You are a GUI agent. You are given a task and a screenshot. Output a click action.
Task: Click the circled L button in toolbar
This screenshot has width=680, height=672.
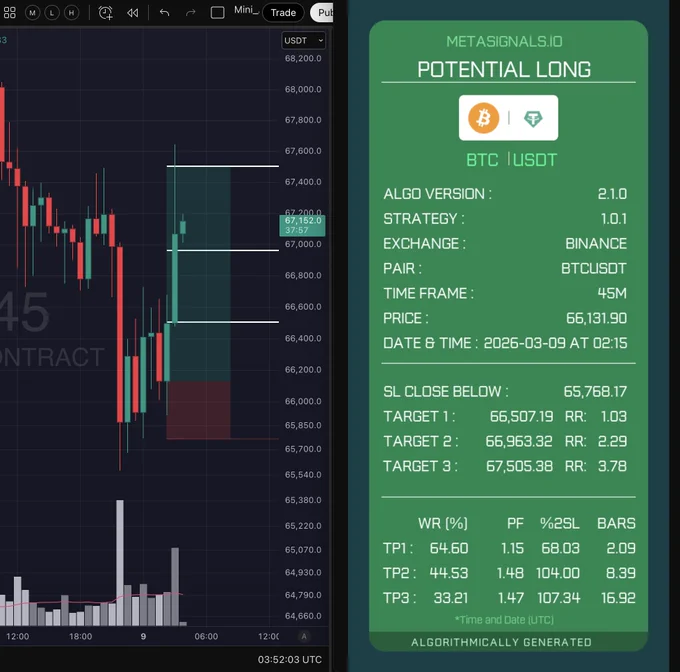pyautogui.click(x=52, y=13)
